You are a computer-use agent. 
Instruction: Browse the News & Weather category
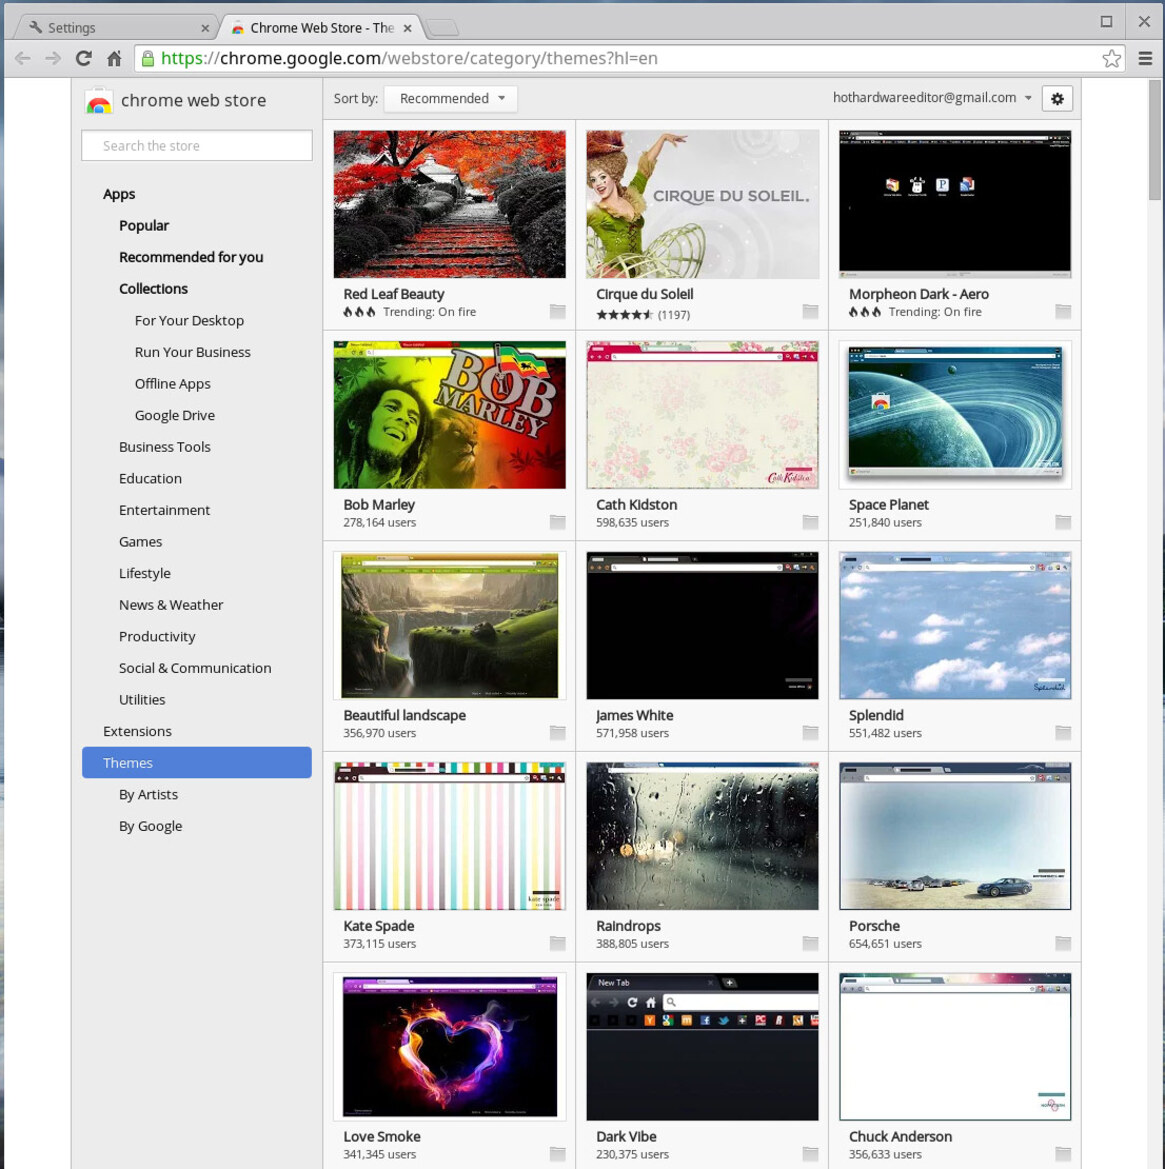(171, 605)
